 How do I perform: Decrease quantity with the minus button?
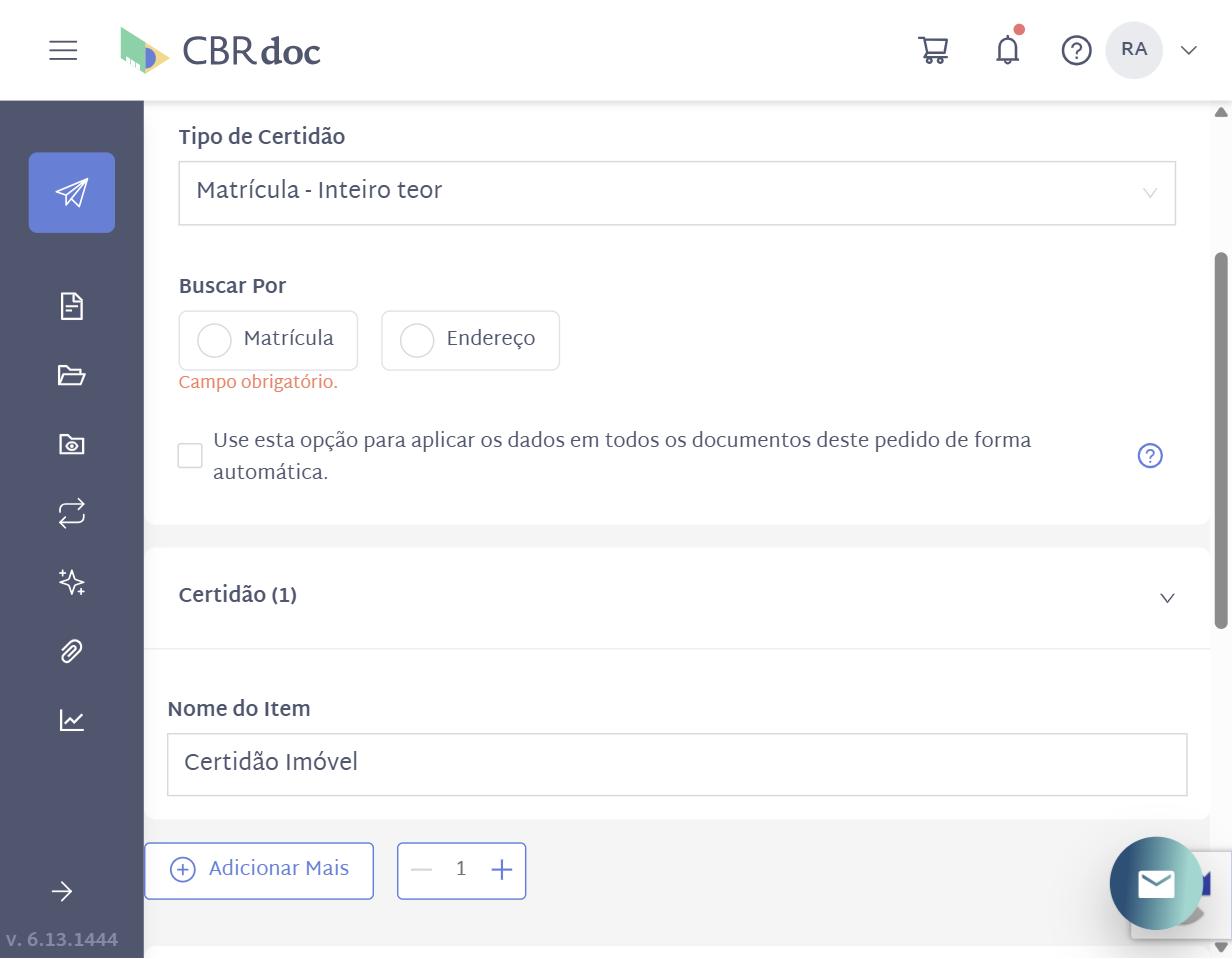point(421,870)
